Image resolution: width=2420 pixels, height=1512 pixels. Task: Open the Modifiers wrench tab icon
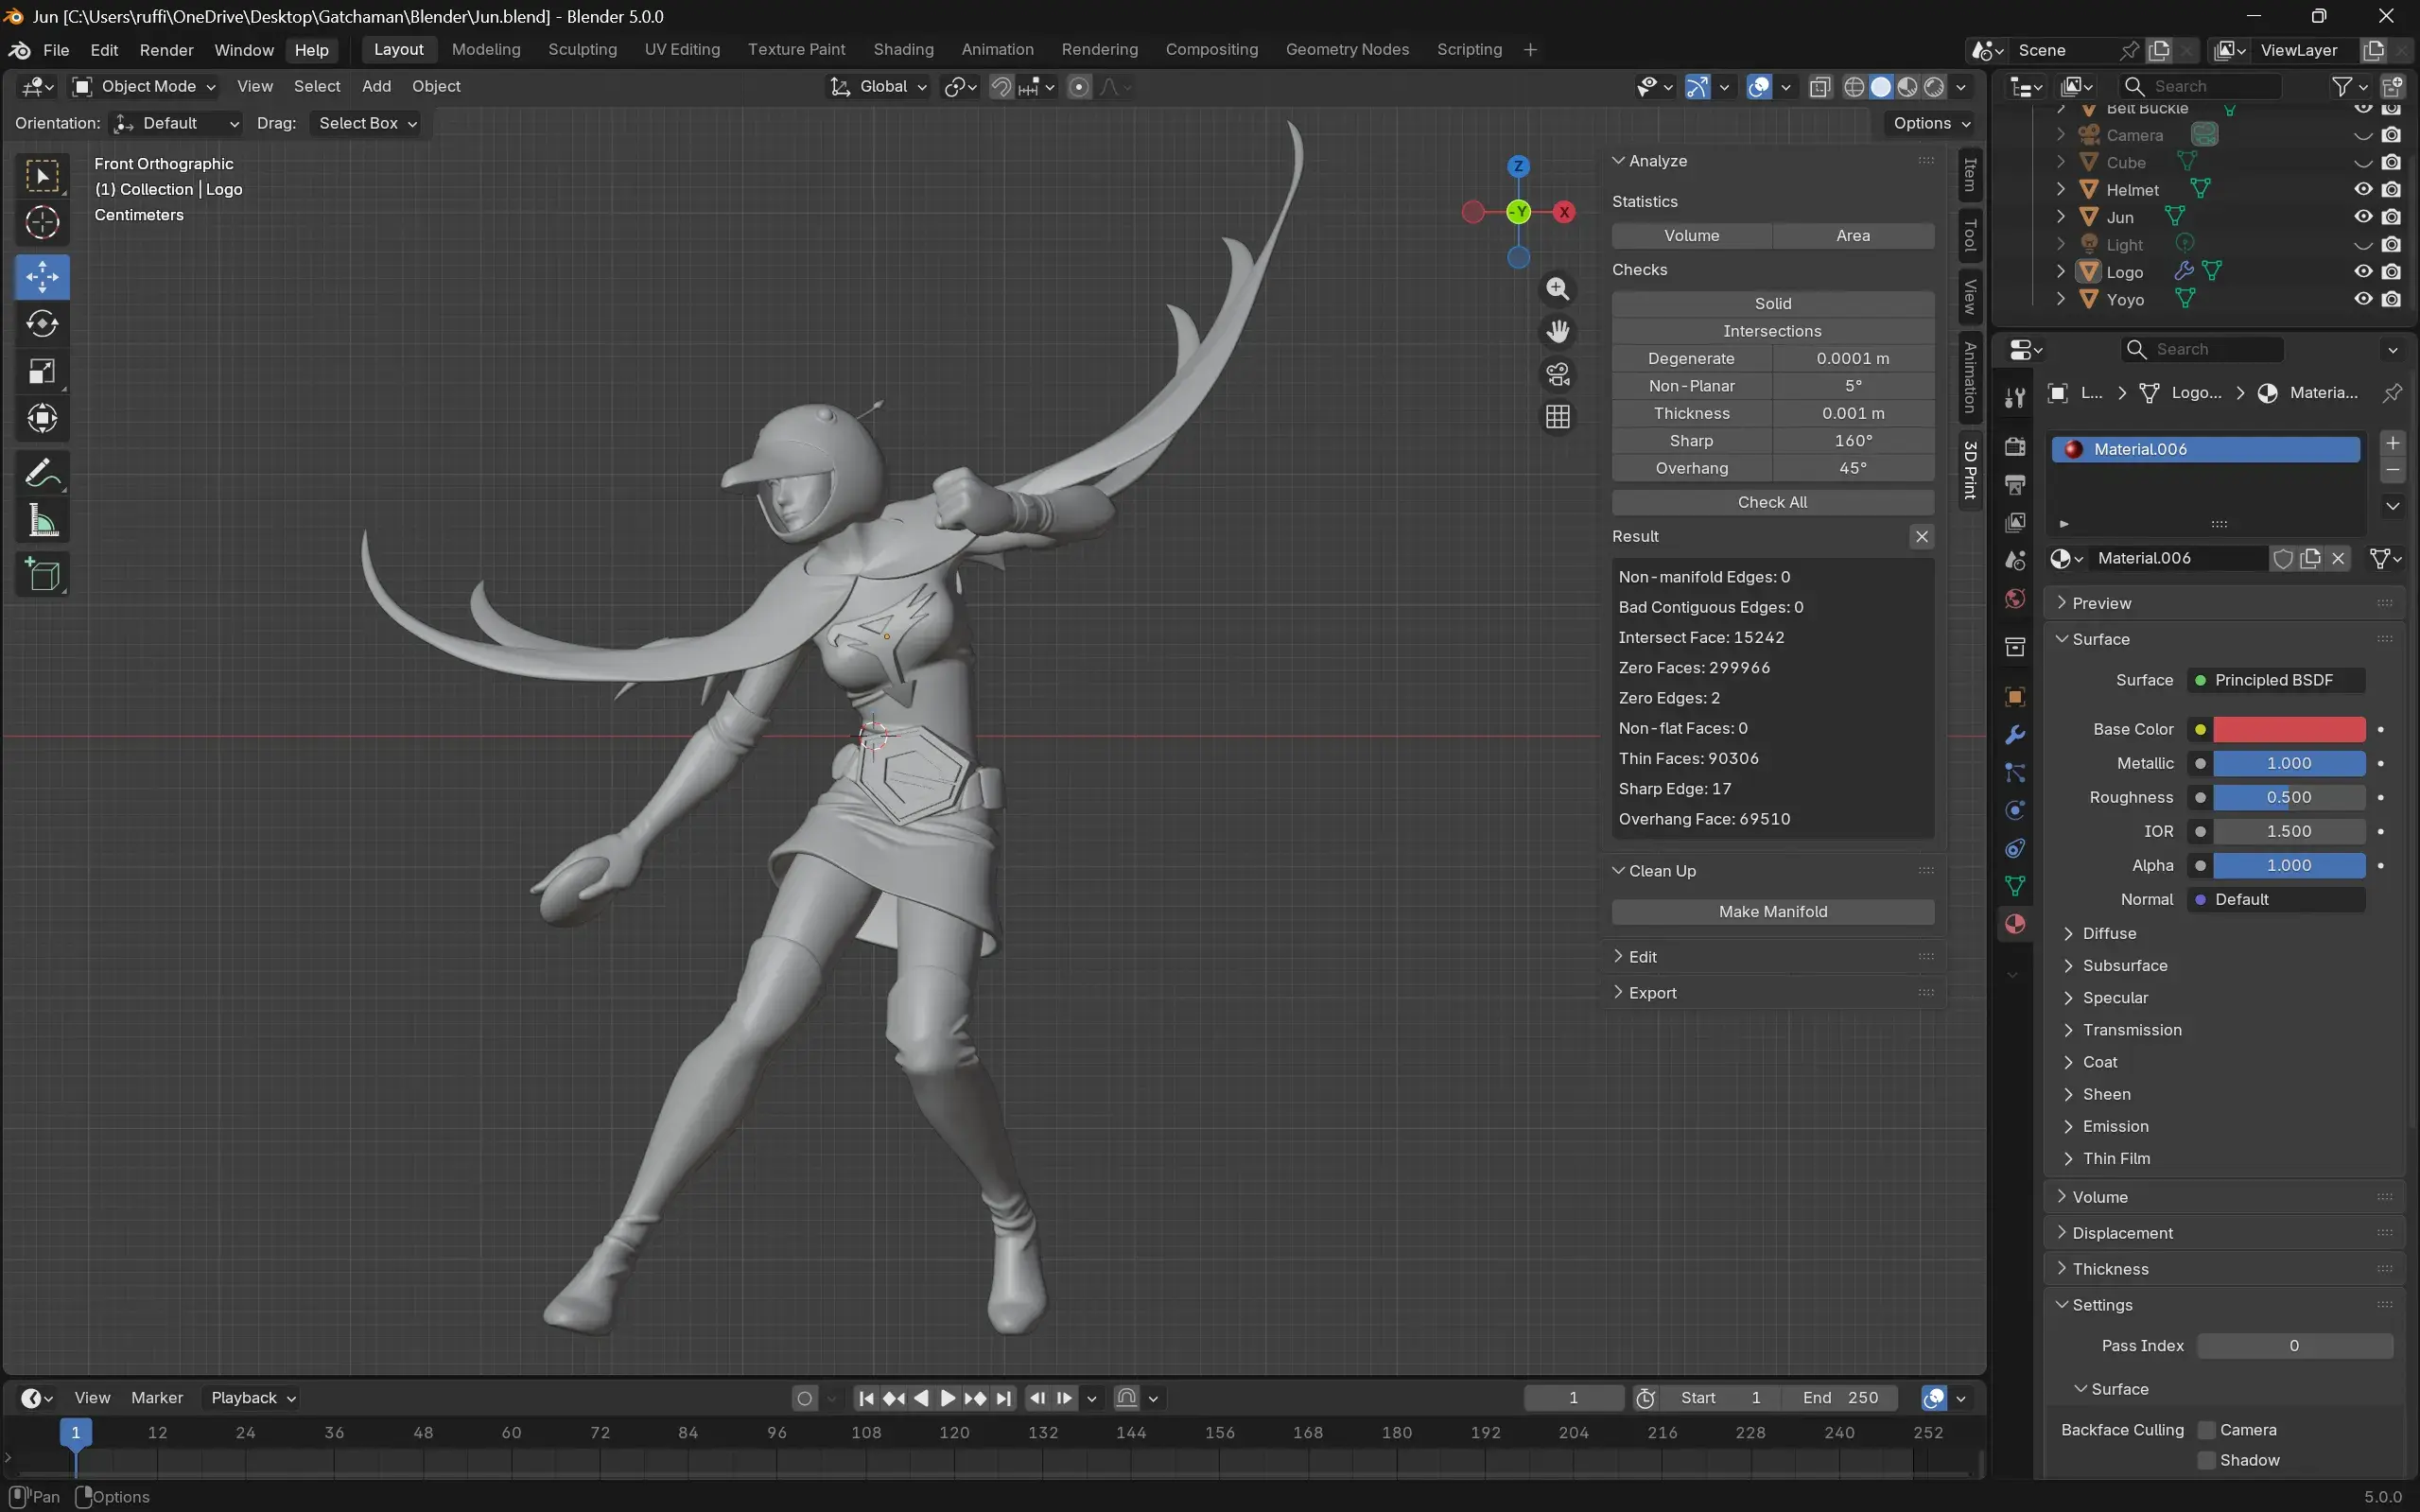(2015, 735)
